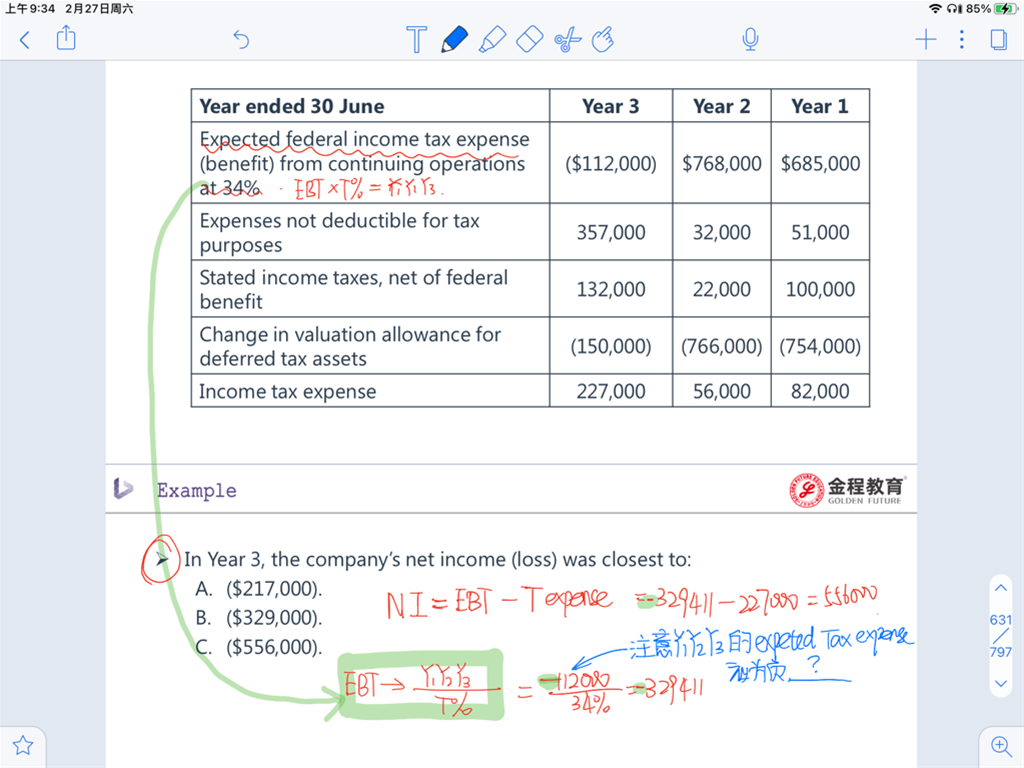Tap 'Income tax expense' row label
The width and height of the screenshot is (1024, 768).
287,391
